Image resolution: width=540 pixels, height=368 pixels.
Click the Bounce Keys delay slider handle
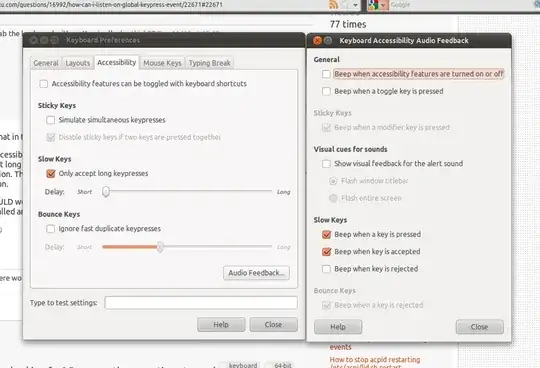(x=160, y=247)
